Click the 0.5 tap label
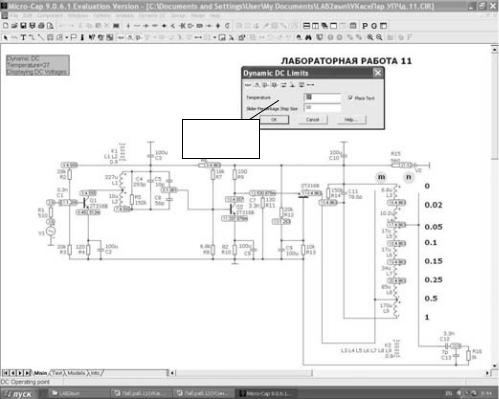This screenshot has width=499, height=399. (431, 298)
